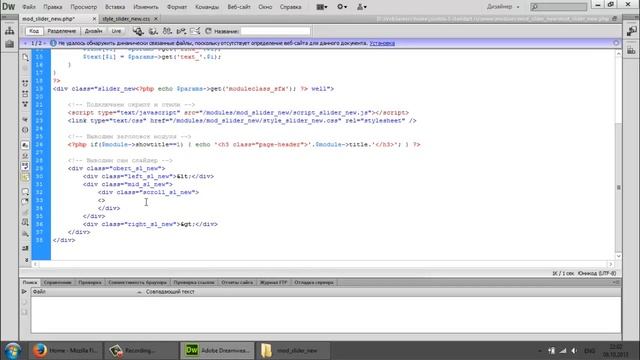Click the vertical scrollbar thumb of code editor

click(x=618, y=187)
